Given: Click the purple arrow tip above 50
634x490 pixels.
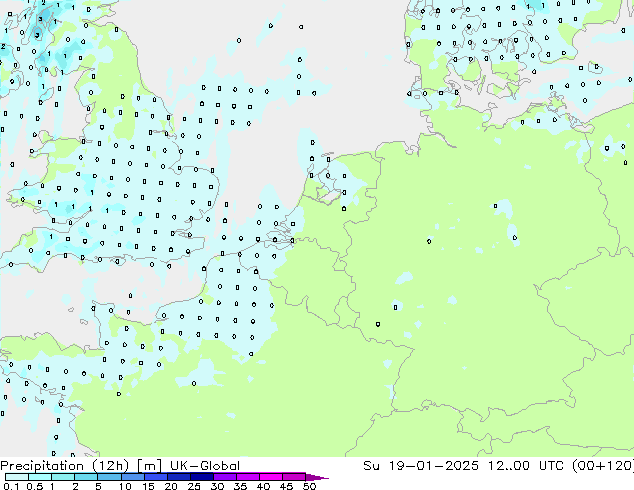Looking at the screenshot, I should tap(317, 477).
